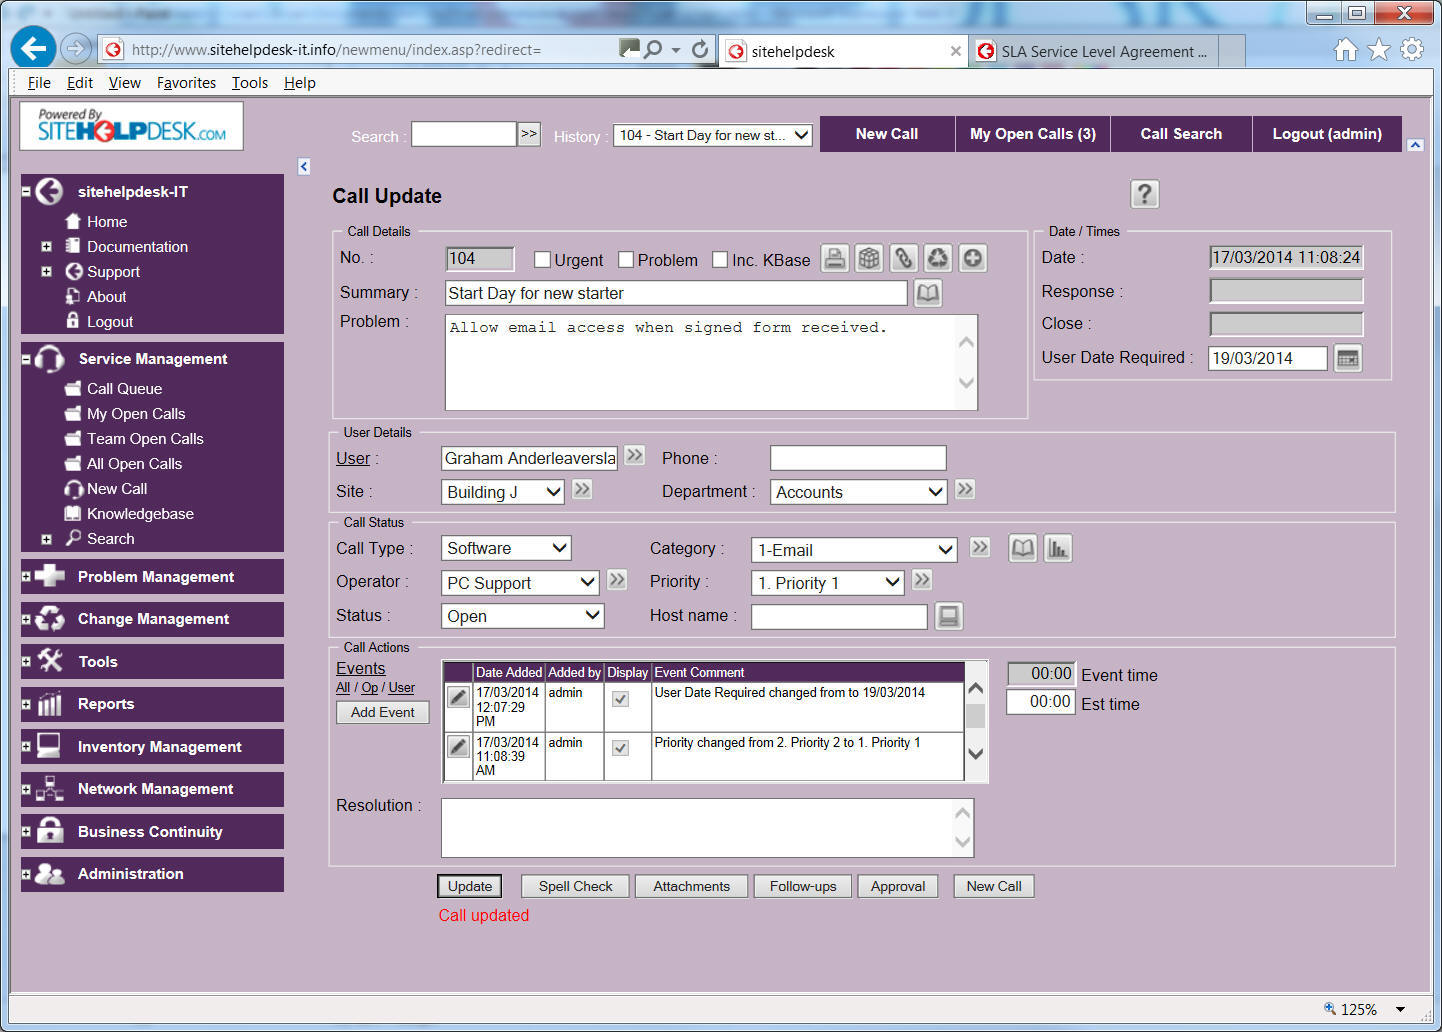Click the chart icon beside Category
Viewport: 1442px width, 1032px height.
click(1058, 548)
